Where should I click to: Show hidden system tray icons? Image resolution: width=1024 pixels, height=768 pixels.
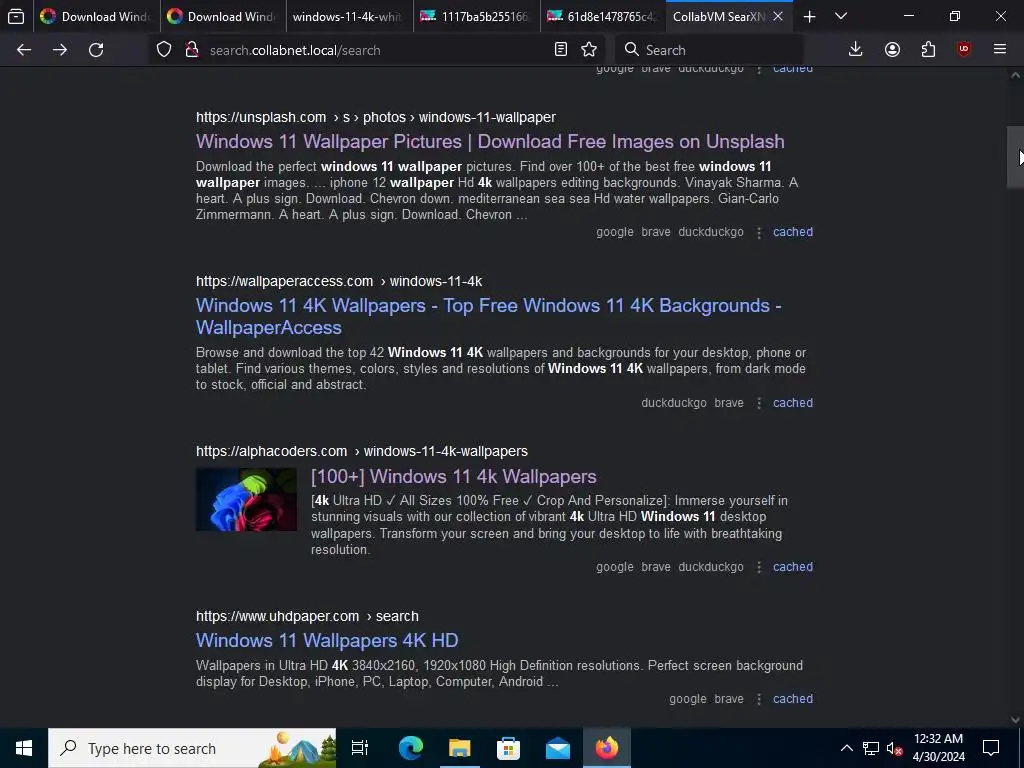[x=846, y=748]
